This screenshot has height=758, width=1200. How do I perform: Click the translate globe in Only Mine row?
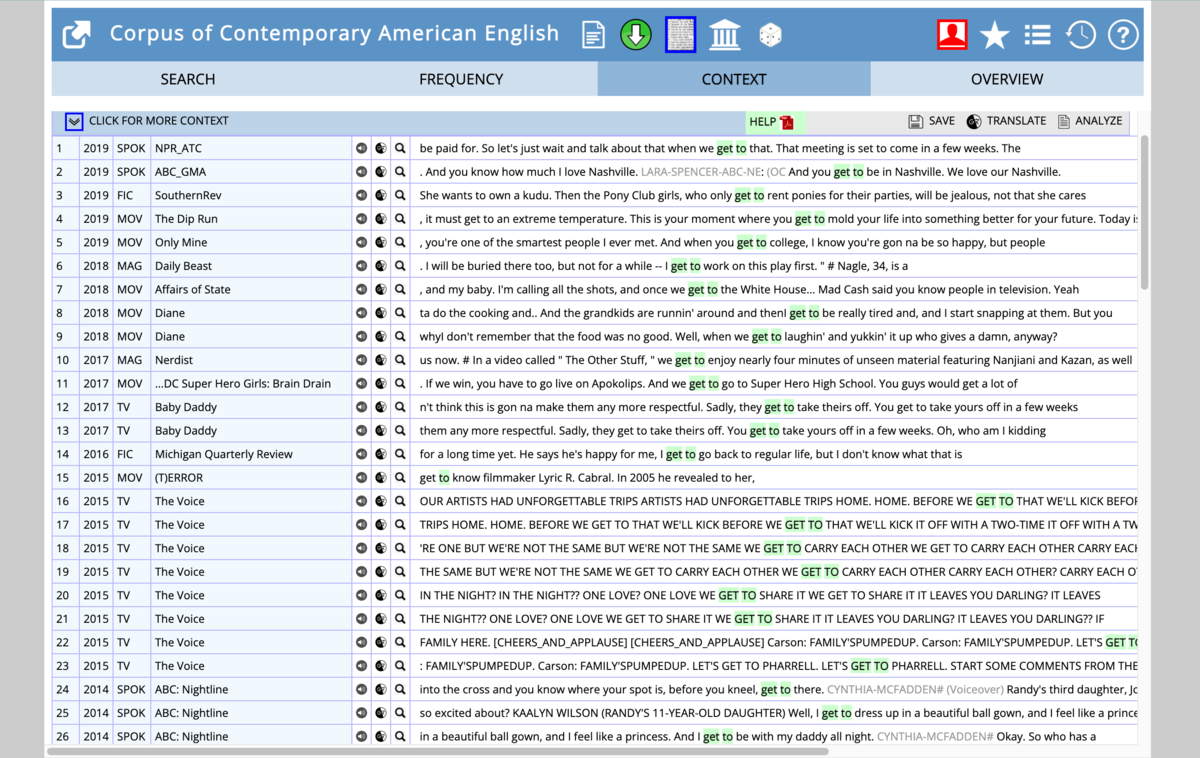[381, 242]
